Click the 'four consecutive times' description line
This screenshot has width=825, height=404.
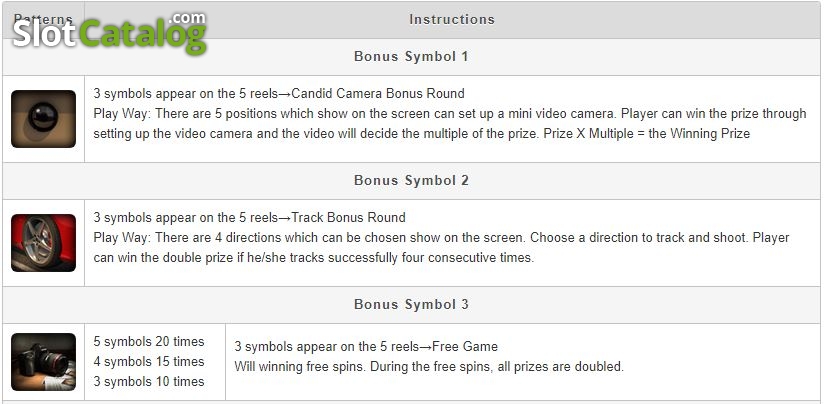click(x=314, y=258)
